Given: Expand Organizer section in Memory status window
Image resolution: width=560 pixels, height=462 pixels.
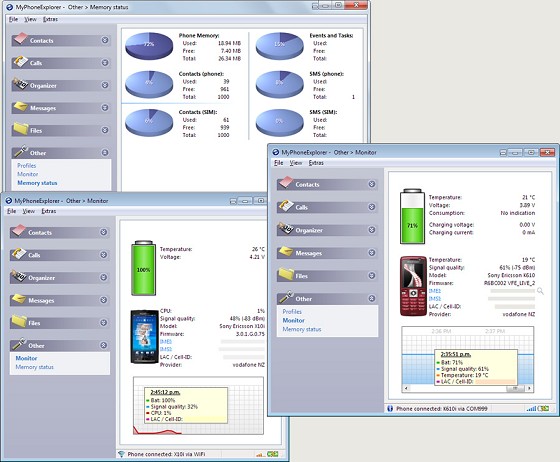Looking at the screenshot, I should 105,85.
